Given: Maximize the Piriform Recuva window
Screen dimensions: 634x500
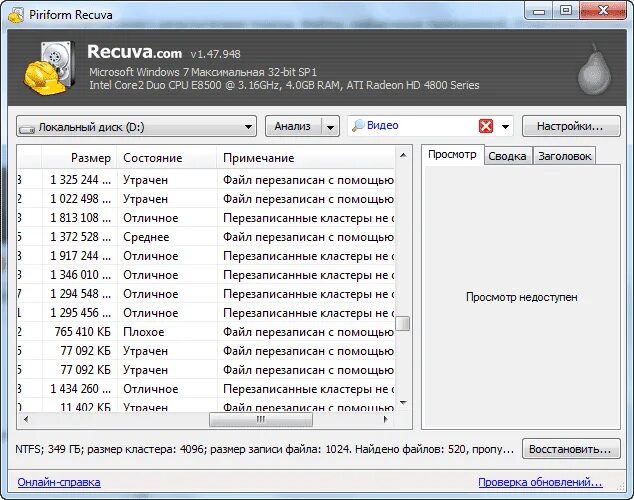Looking at the screenshot, I should pyautogui.click(x=566, y=11).
